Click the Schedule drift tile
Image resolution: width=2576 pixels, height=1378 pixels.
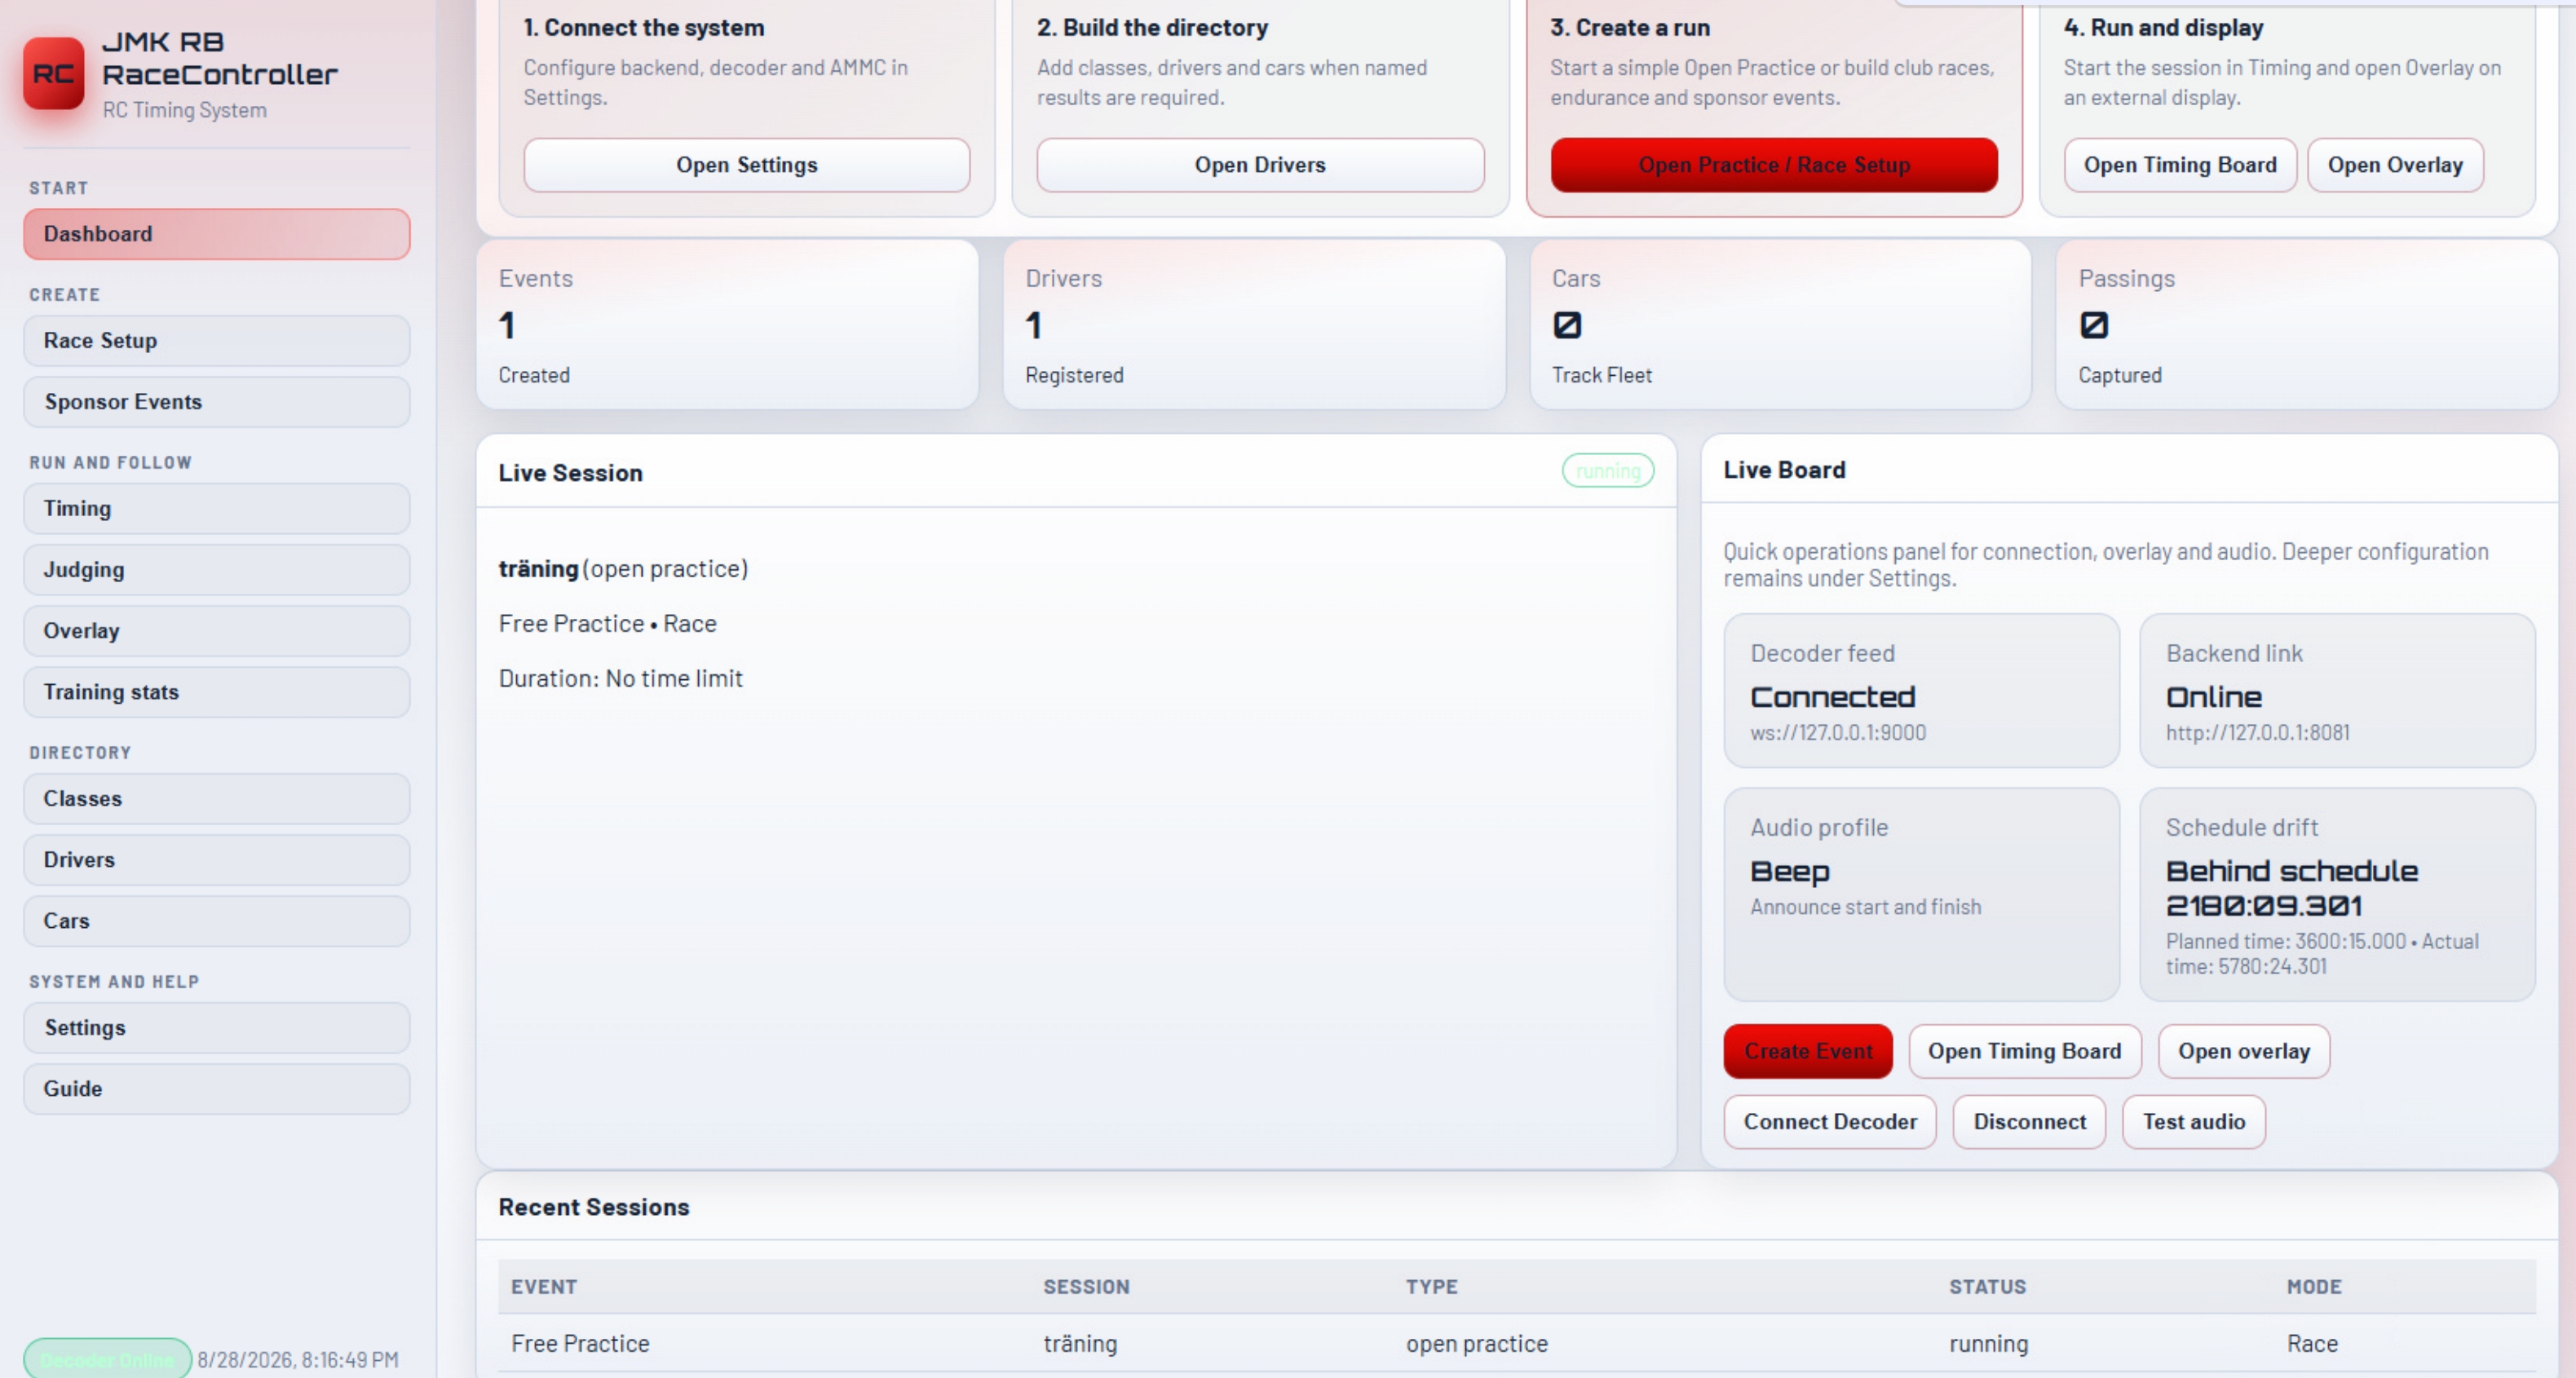[x=2337, y=895]
